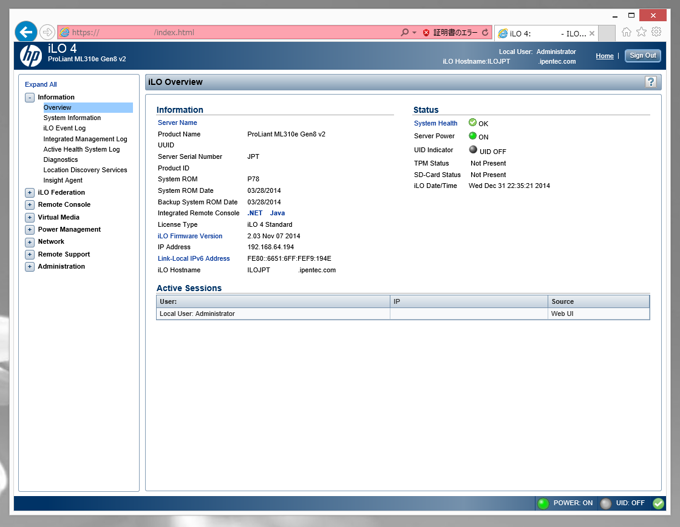Launch the .NET remote console link
The image size is (680, 527).
click(x=255, y=213)
